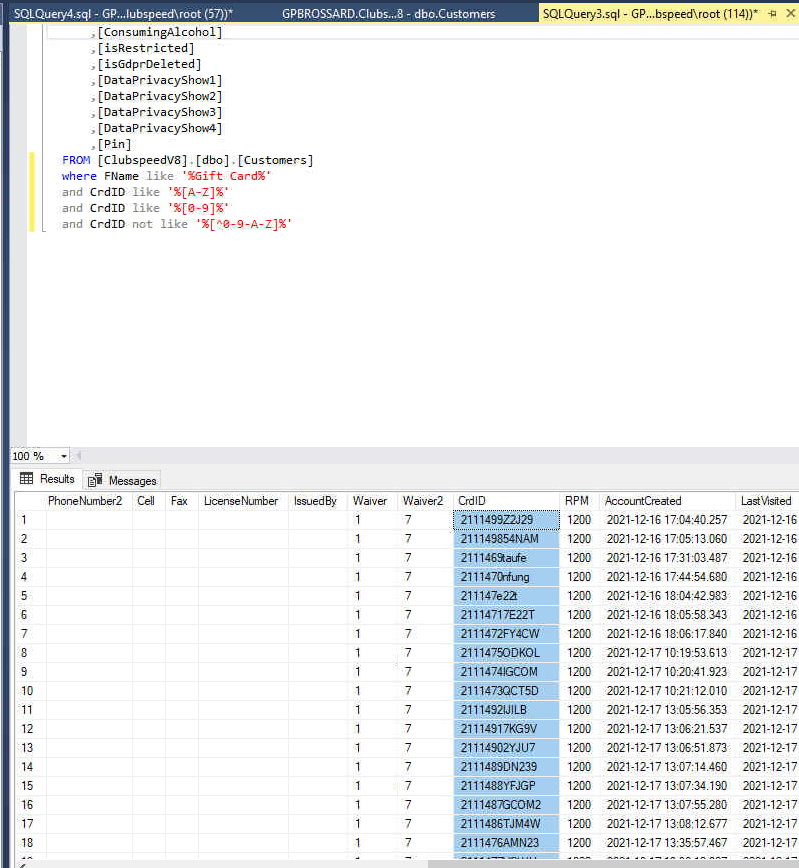Select row header number 1
This screenshot has width=799, height=868.
[x=30, y=520]
